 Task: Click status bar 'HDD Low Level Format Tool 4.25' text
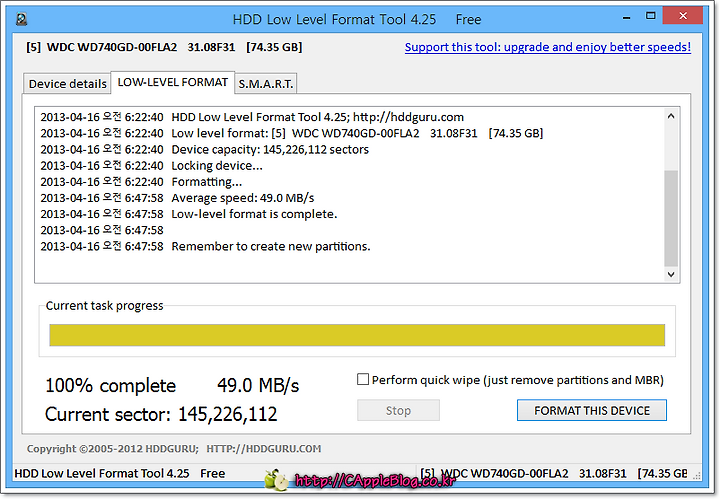tap(101, 473)
